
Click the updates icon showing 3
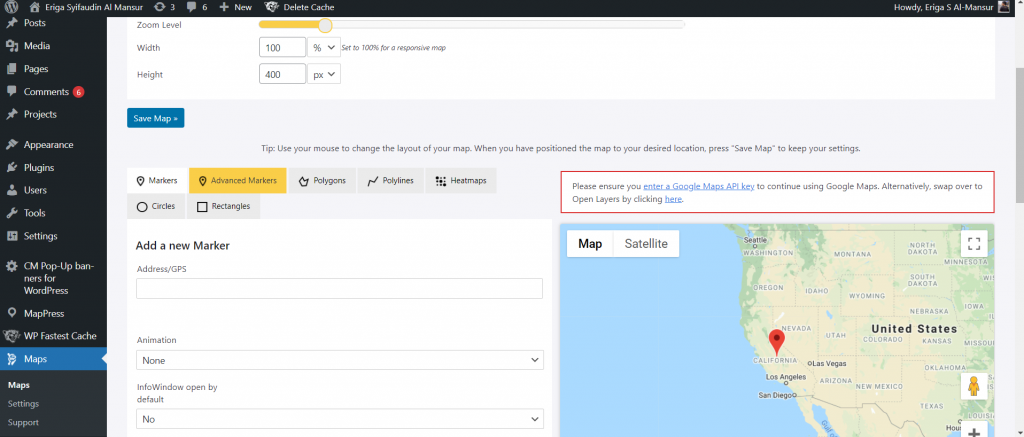164,7
